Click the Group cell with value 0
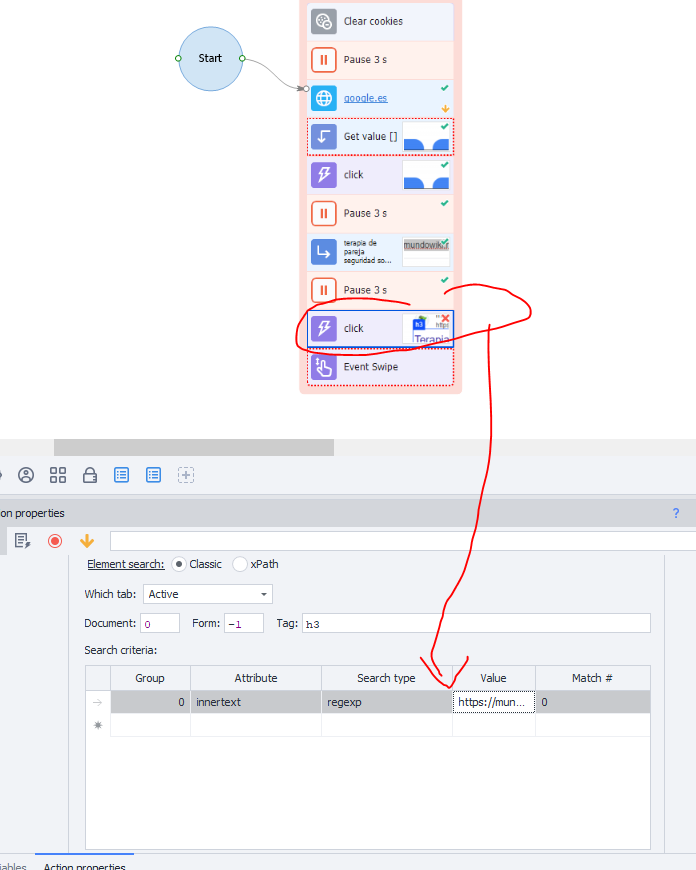The width and height of the screenshot is (696, 870). [150, 702]
